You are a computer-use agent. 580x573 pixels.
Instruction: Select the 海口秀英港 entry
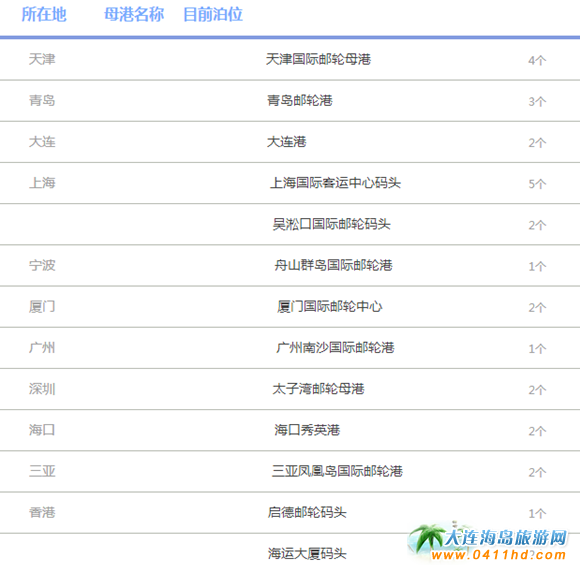(307, 430)
